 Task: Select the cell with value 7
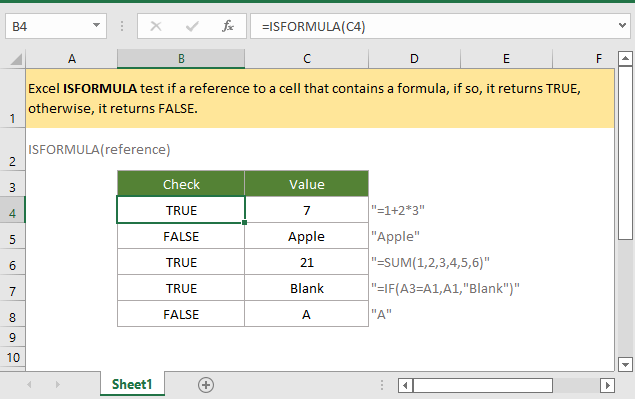click(x=307, y=210)
